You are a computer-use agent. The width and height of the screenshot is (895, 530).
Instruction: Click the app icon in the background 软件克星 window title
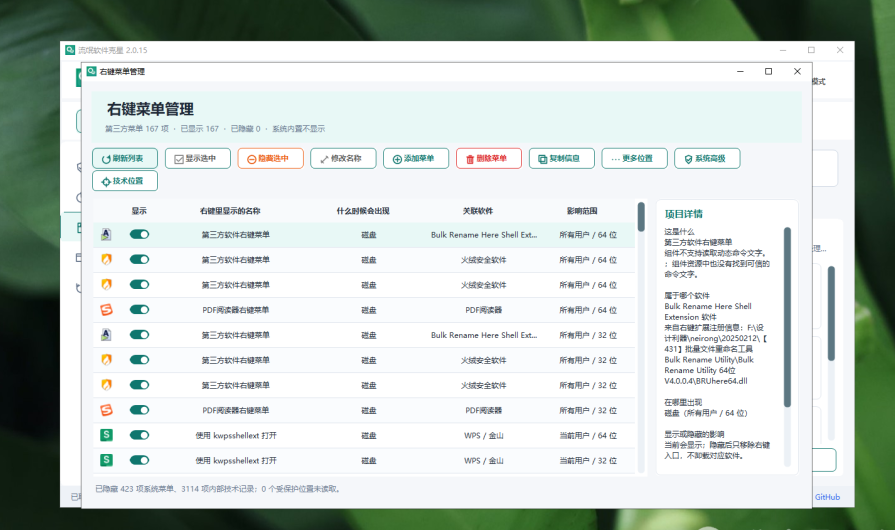pos(70,50)
